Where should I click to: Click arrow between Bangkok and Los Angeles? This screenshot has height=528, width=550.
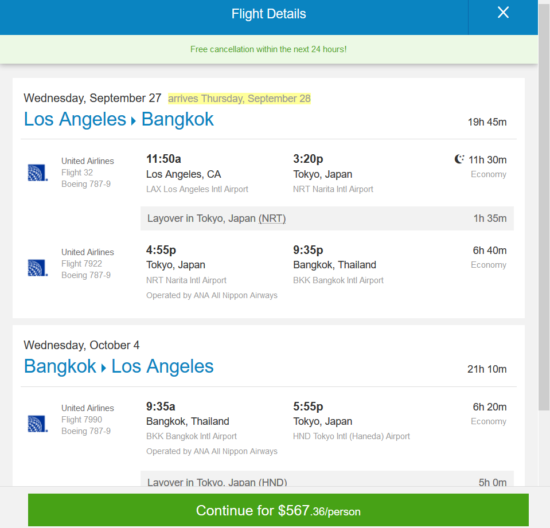[x=103, y=368]
